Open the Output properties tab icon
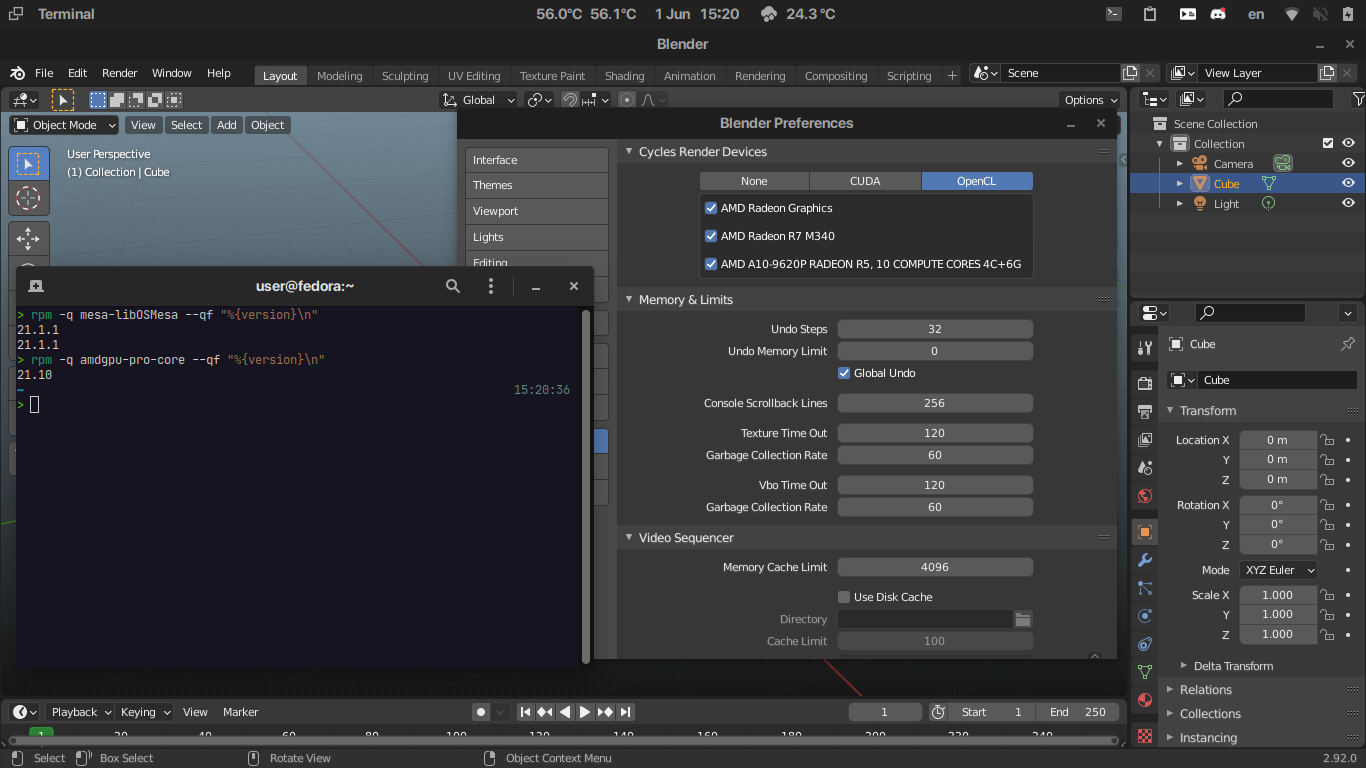Image resolution: width=1366 pixels, height=768 pixels. click(1145, 411)
